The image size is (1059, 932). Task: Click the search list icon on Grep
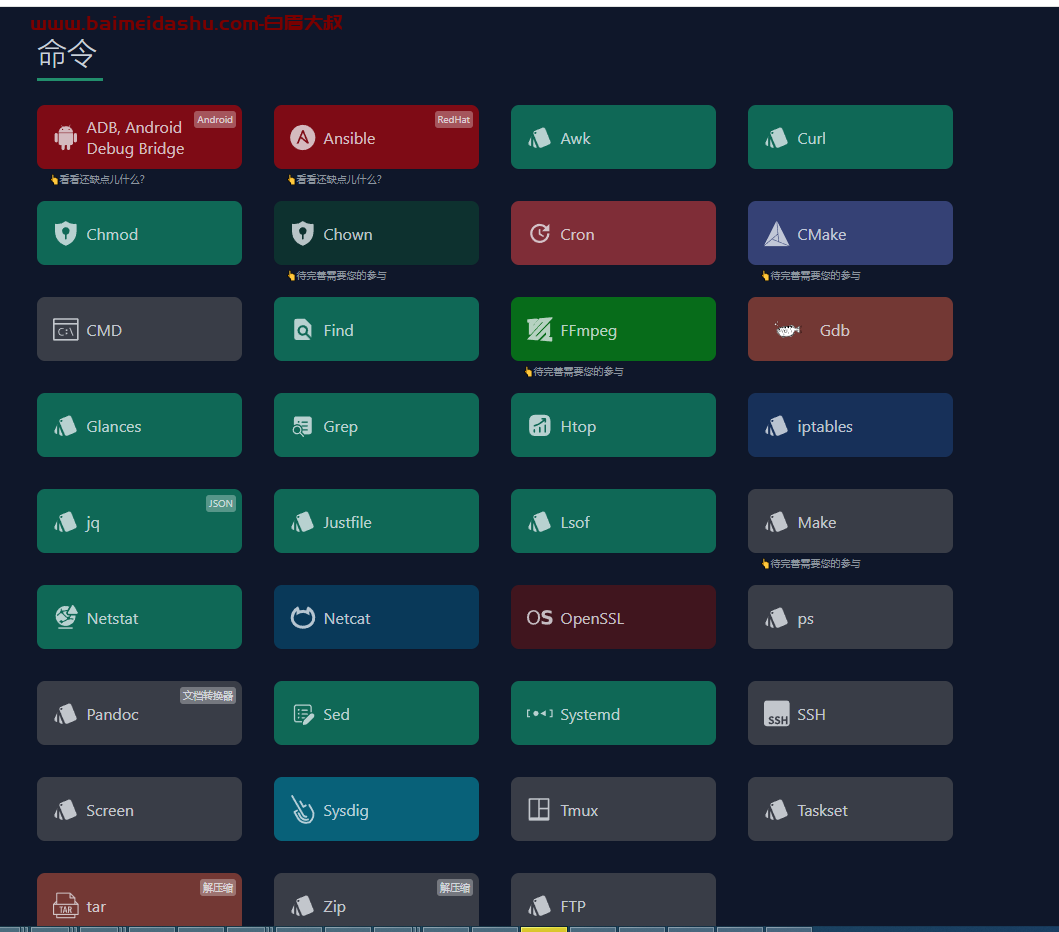pos(302,426)
